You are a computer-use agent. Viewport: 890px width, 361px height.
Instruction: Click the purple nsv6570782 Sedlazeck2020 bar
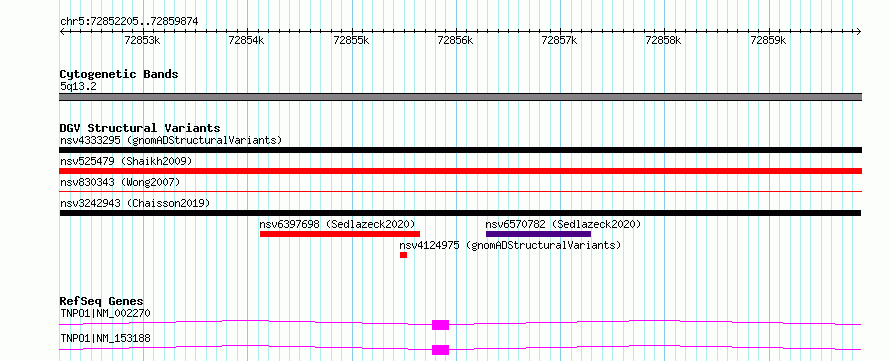(x=538, y=234)
